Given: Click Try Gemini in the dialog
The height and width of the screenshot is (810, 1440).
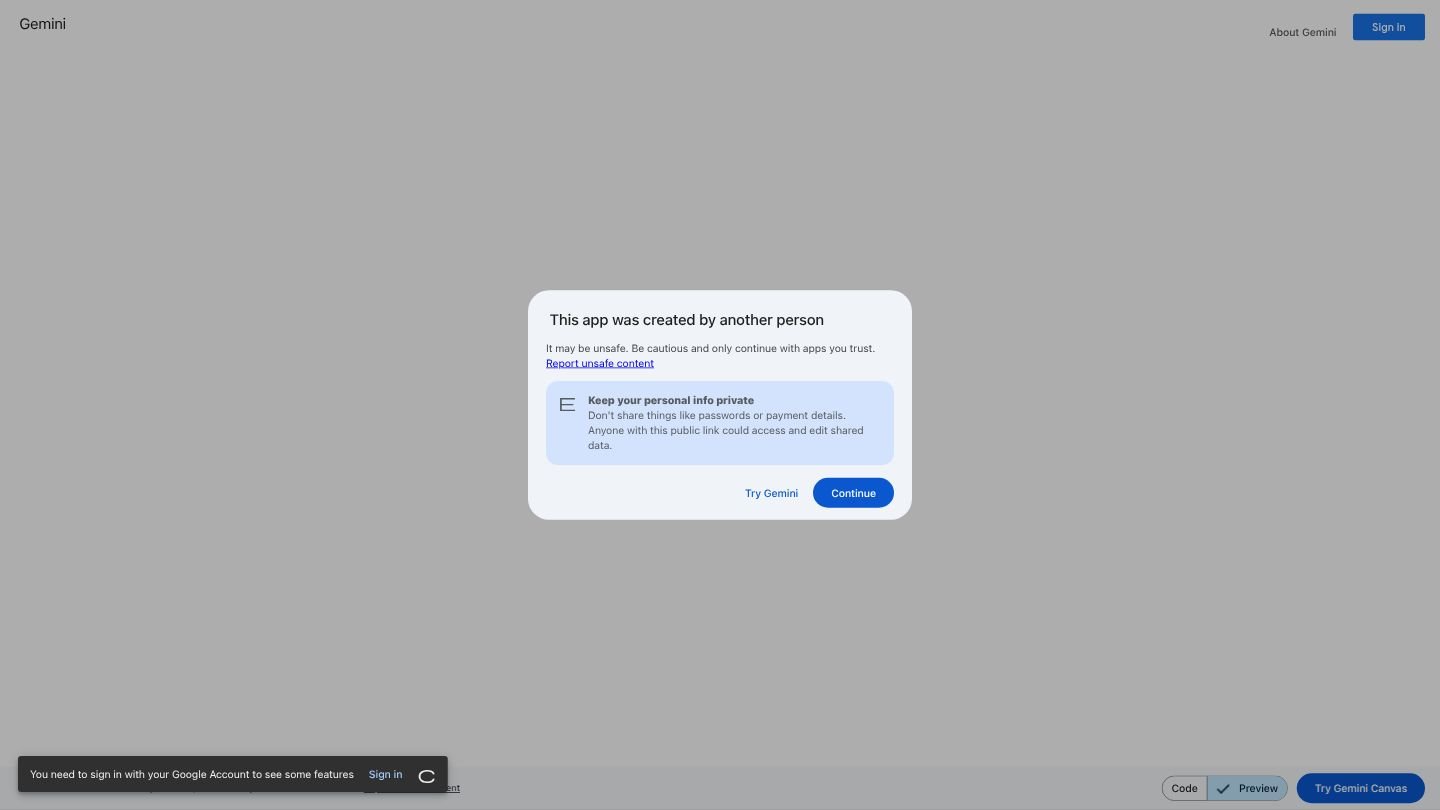Looking at the screenshot, I should (x=771, y=493).
